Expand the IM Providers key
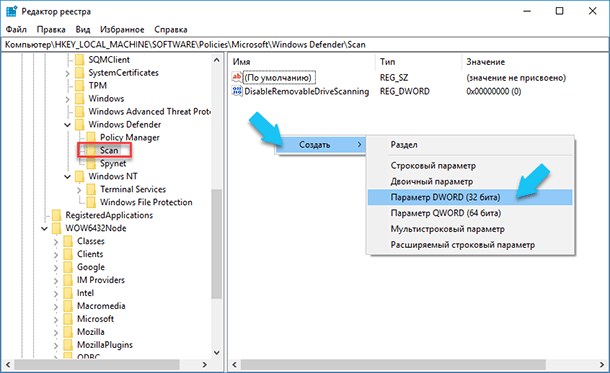Screen dimensions: 610x373 coord(56,280)
